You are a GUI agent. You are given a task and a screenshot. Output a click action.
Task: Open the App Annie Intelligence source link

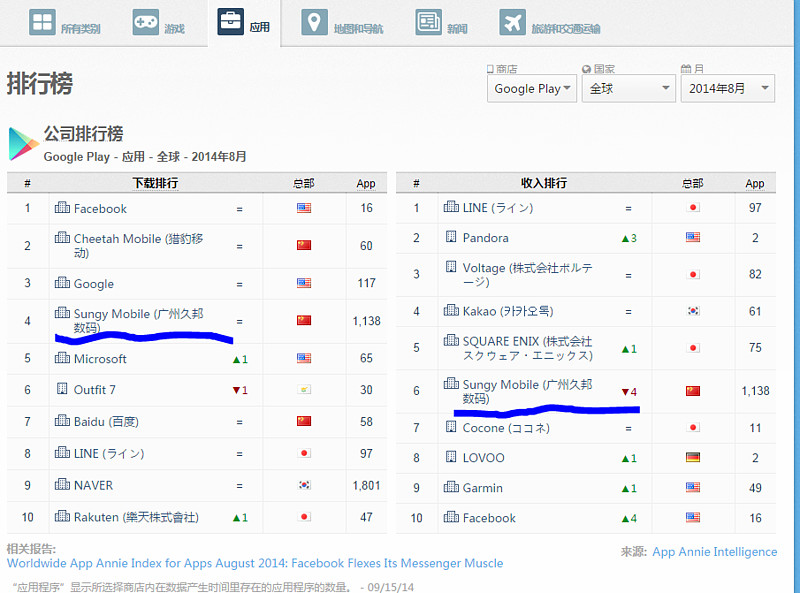(715, 552)
